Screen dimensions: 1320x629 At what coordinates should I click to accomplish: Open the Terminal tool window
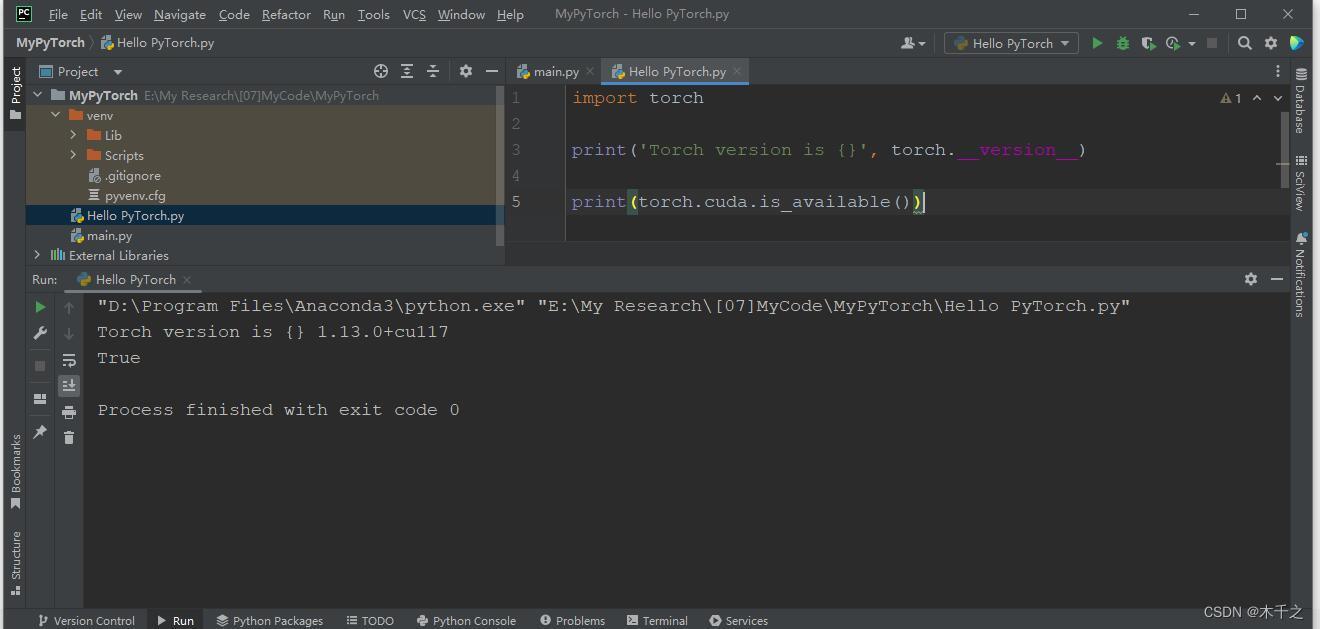(657, 620)
